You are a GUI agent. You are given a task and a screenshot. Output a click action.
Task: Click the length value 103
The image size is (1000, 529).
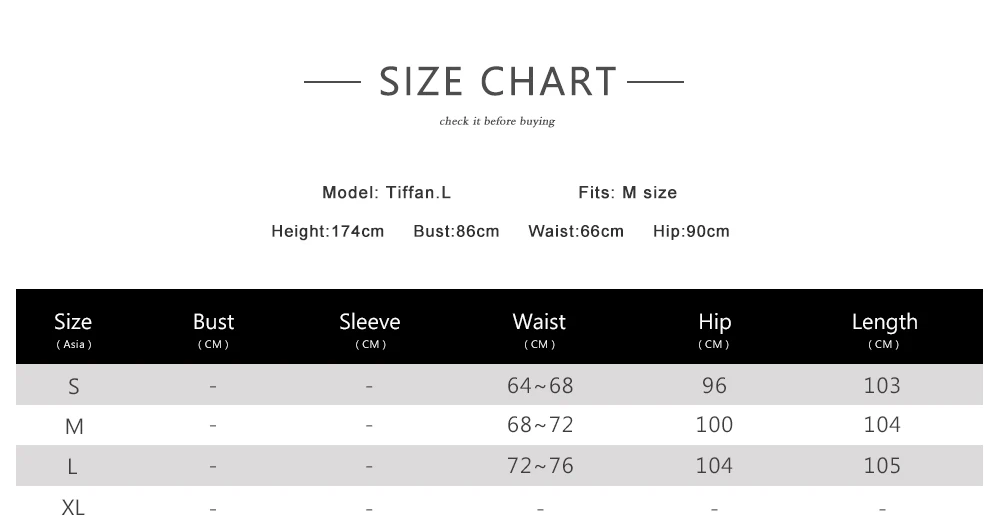882,385
